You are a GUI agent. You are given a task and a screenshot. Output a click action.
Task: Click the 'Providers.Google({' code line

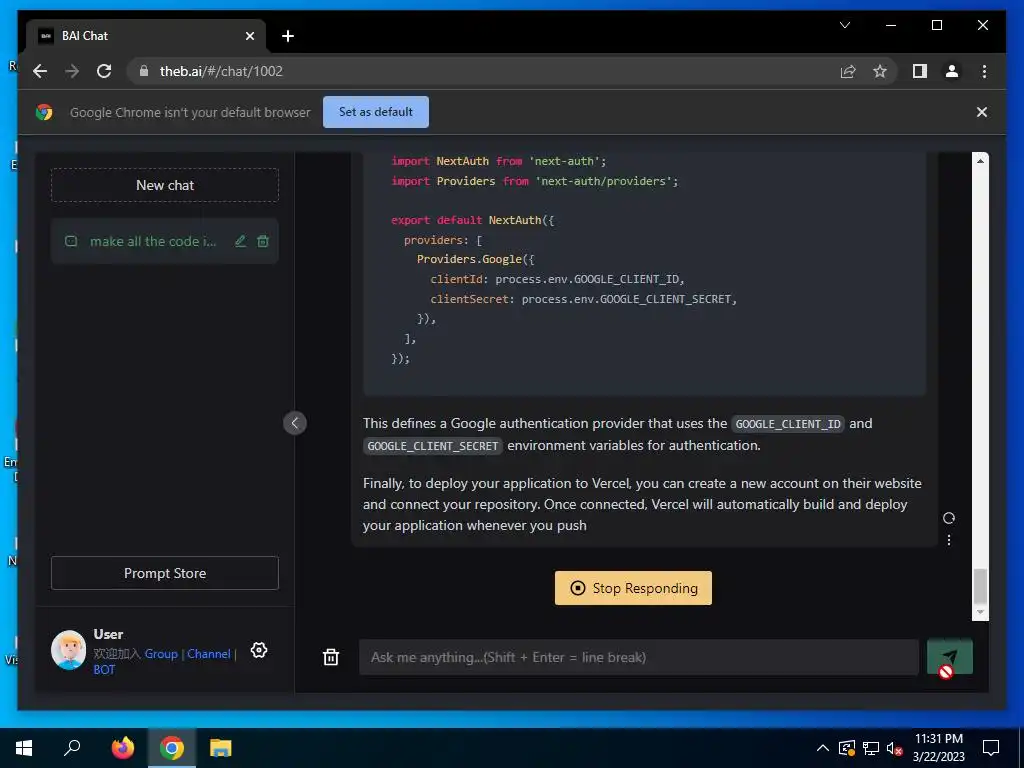[x=475, y=259]
